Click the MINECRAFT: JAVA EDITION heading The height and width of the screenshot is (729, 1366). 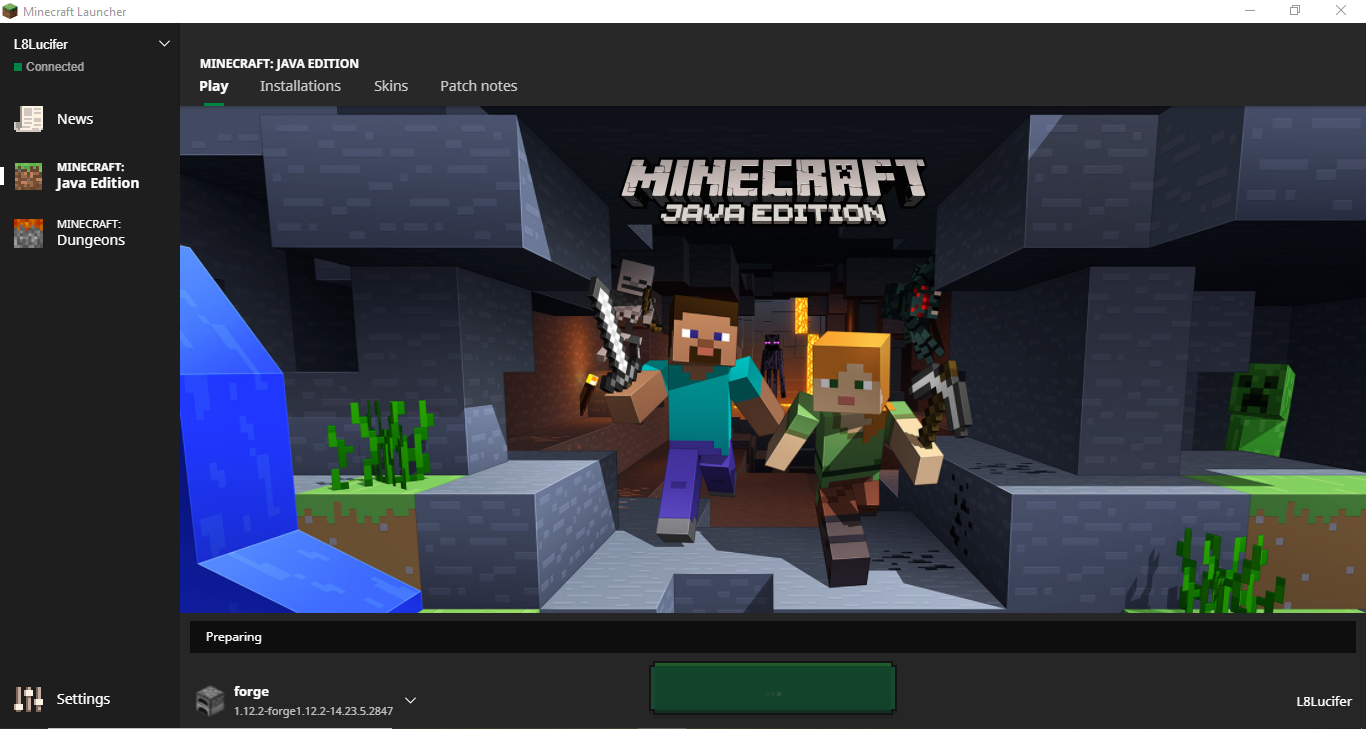pos(279,64)
